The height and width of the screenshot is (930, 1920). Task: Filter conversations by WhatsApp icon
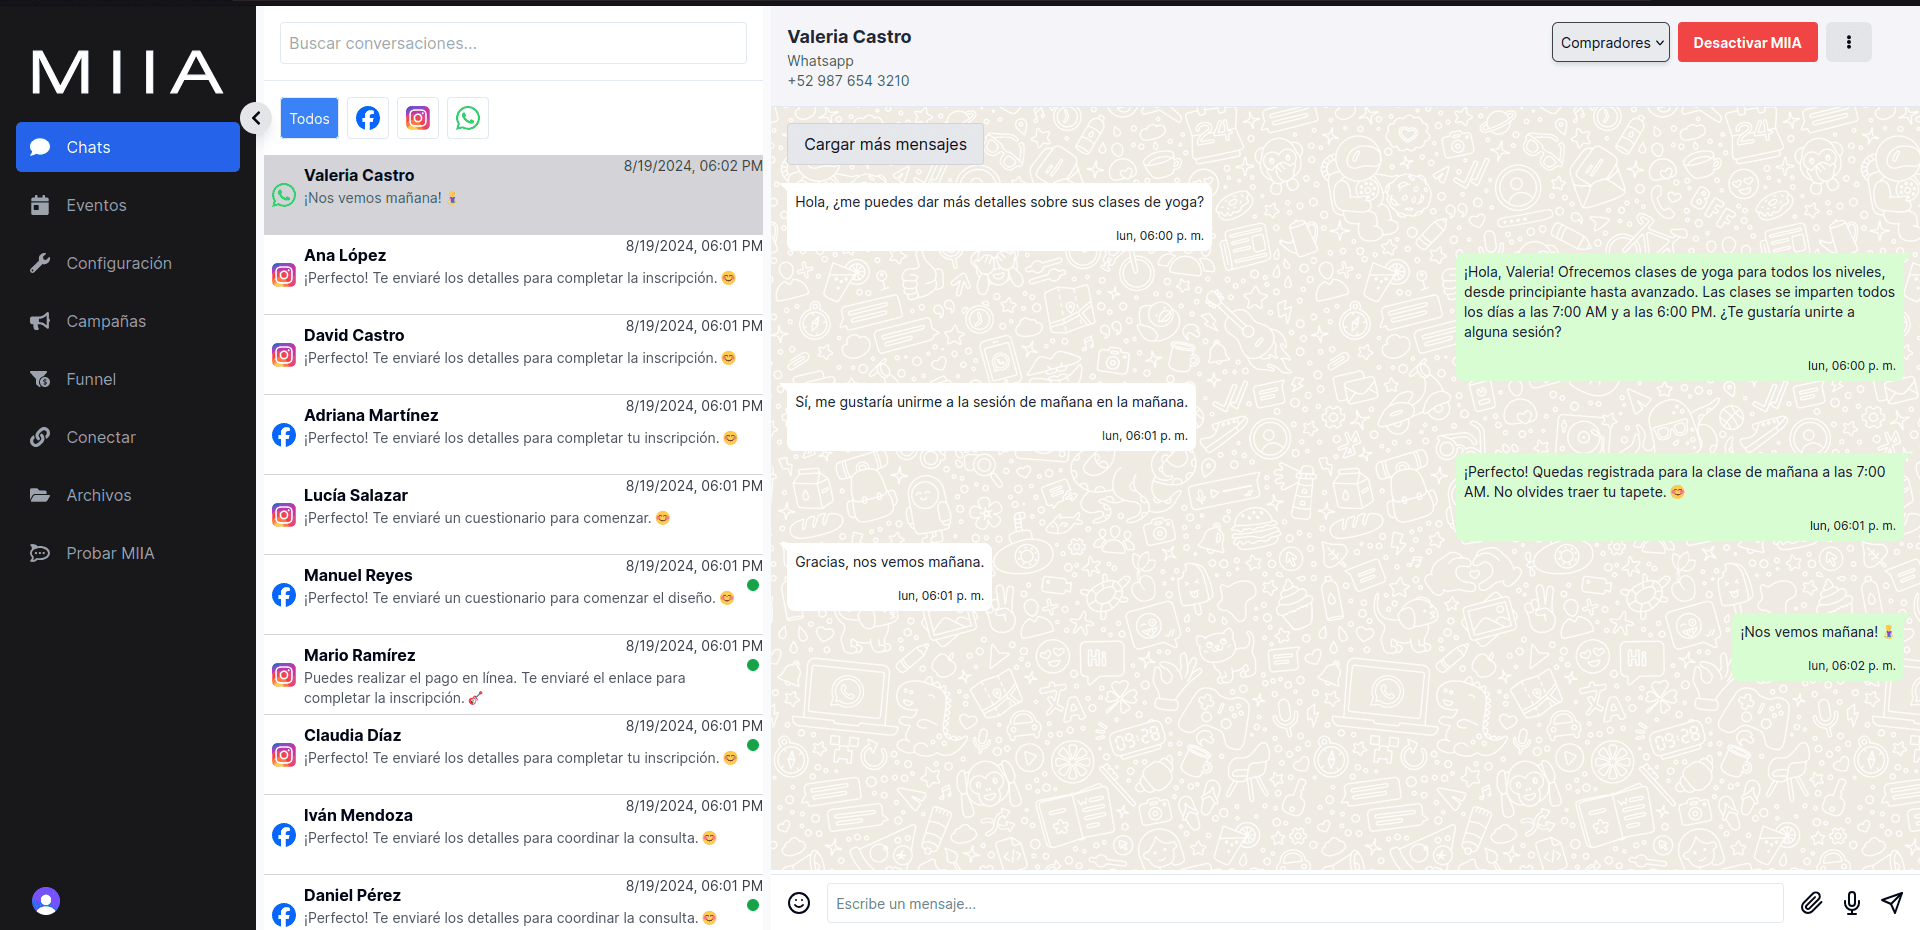[x=468, y=118]
